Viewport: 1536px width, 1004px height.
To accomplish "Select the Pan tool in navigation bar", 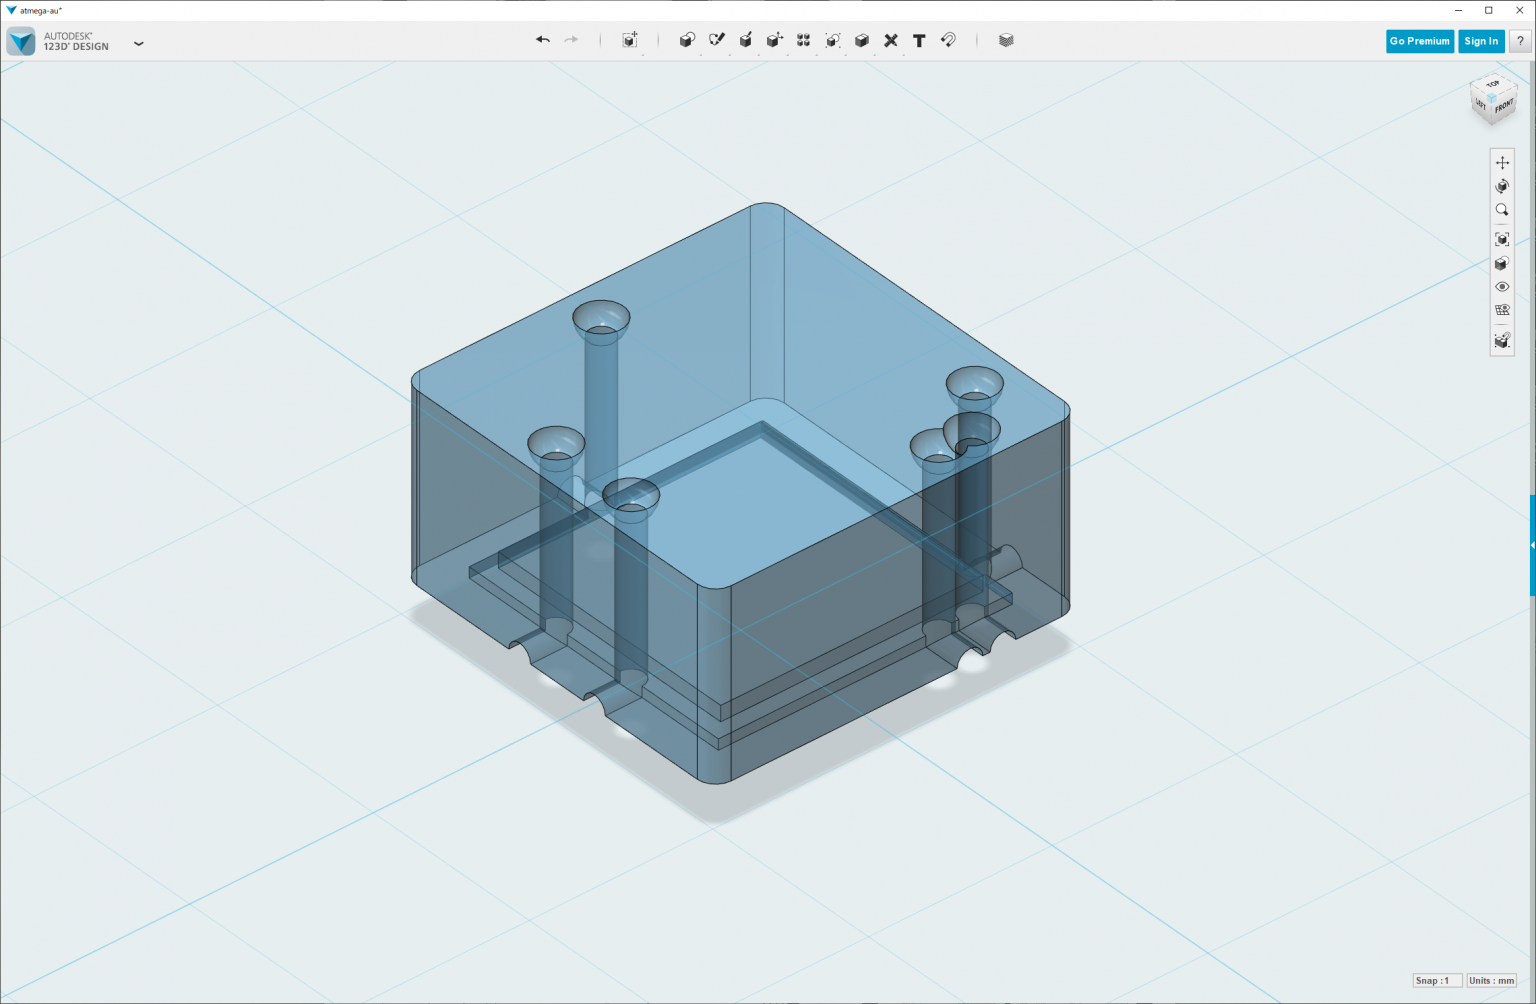I will [1502, 162].
